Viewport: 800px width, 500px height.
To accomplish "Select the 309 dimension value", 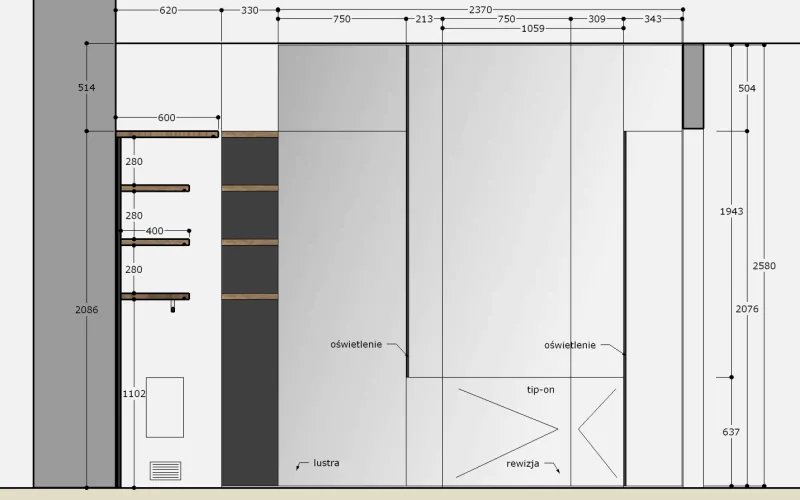I will pos(597,19).
